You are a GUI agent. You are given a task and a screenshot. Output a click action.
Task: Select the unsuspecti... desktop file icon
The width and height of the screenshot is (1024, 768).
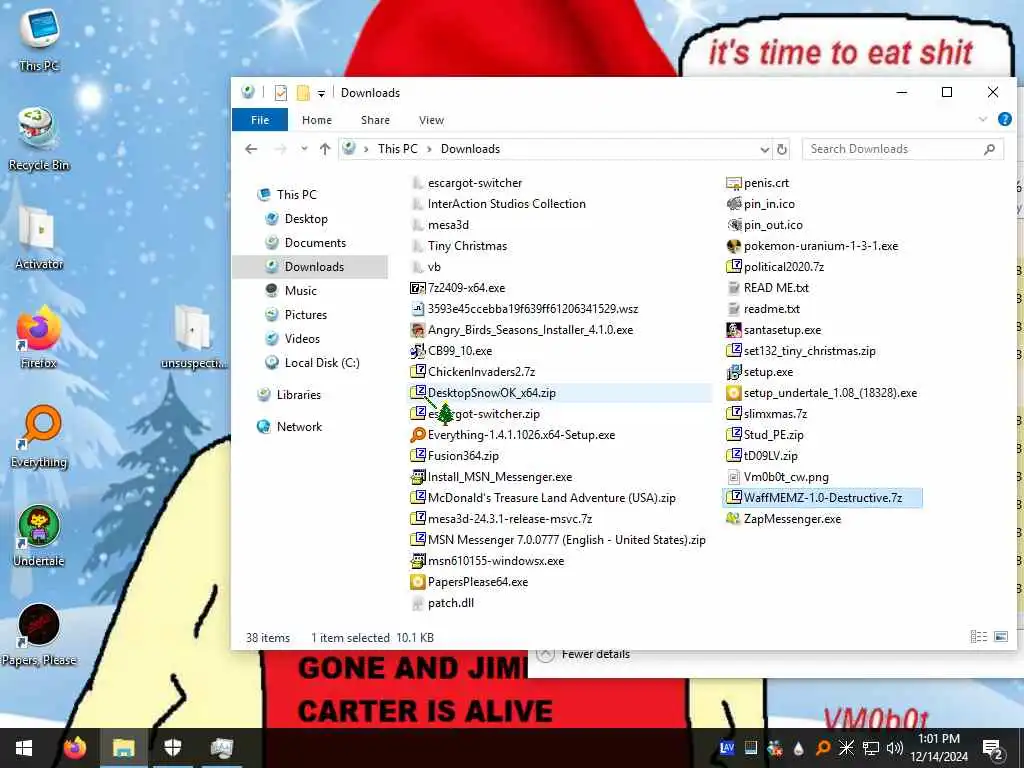click(193, 337)
